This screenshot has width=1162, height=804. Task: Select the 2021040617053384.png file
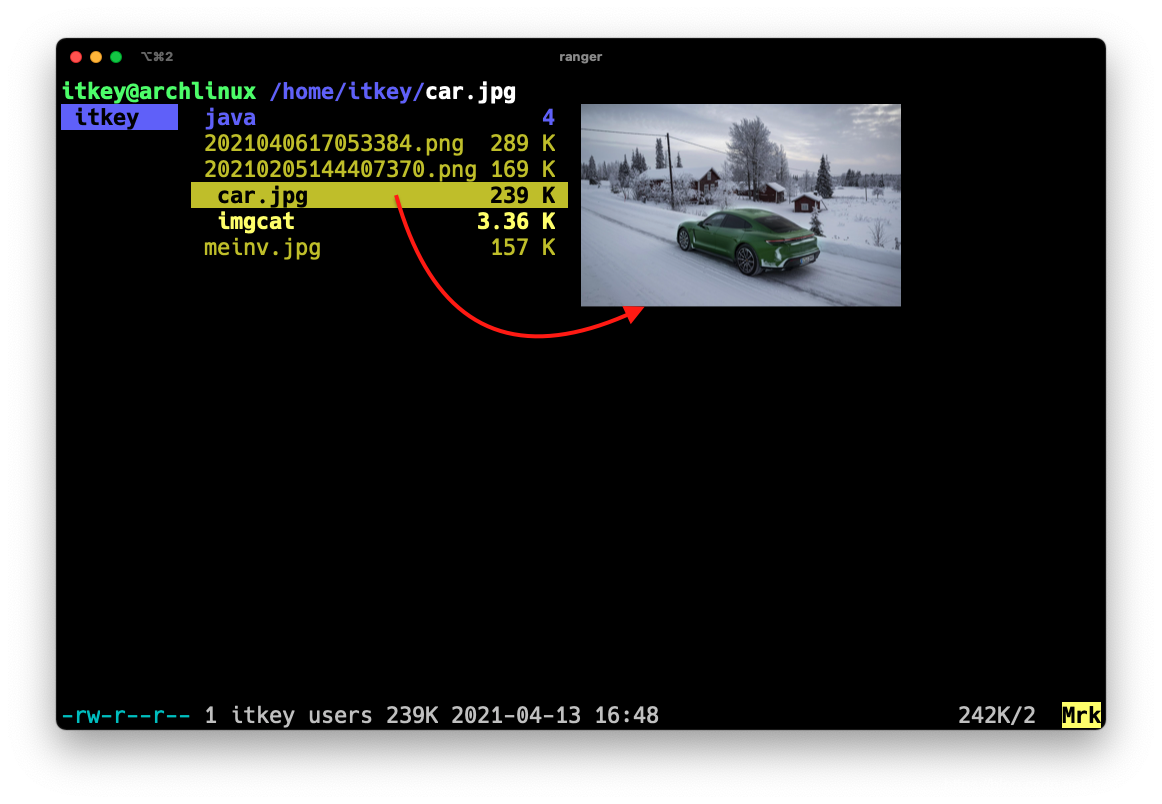333,144
